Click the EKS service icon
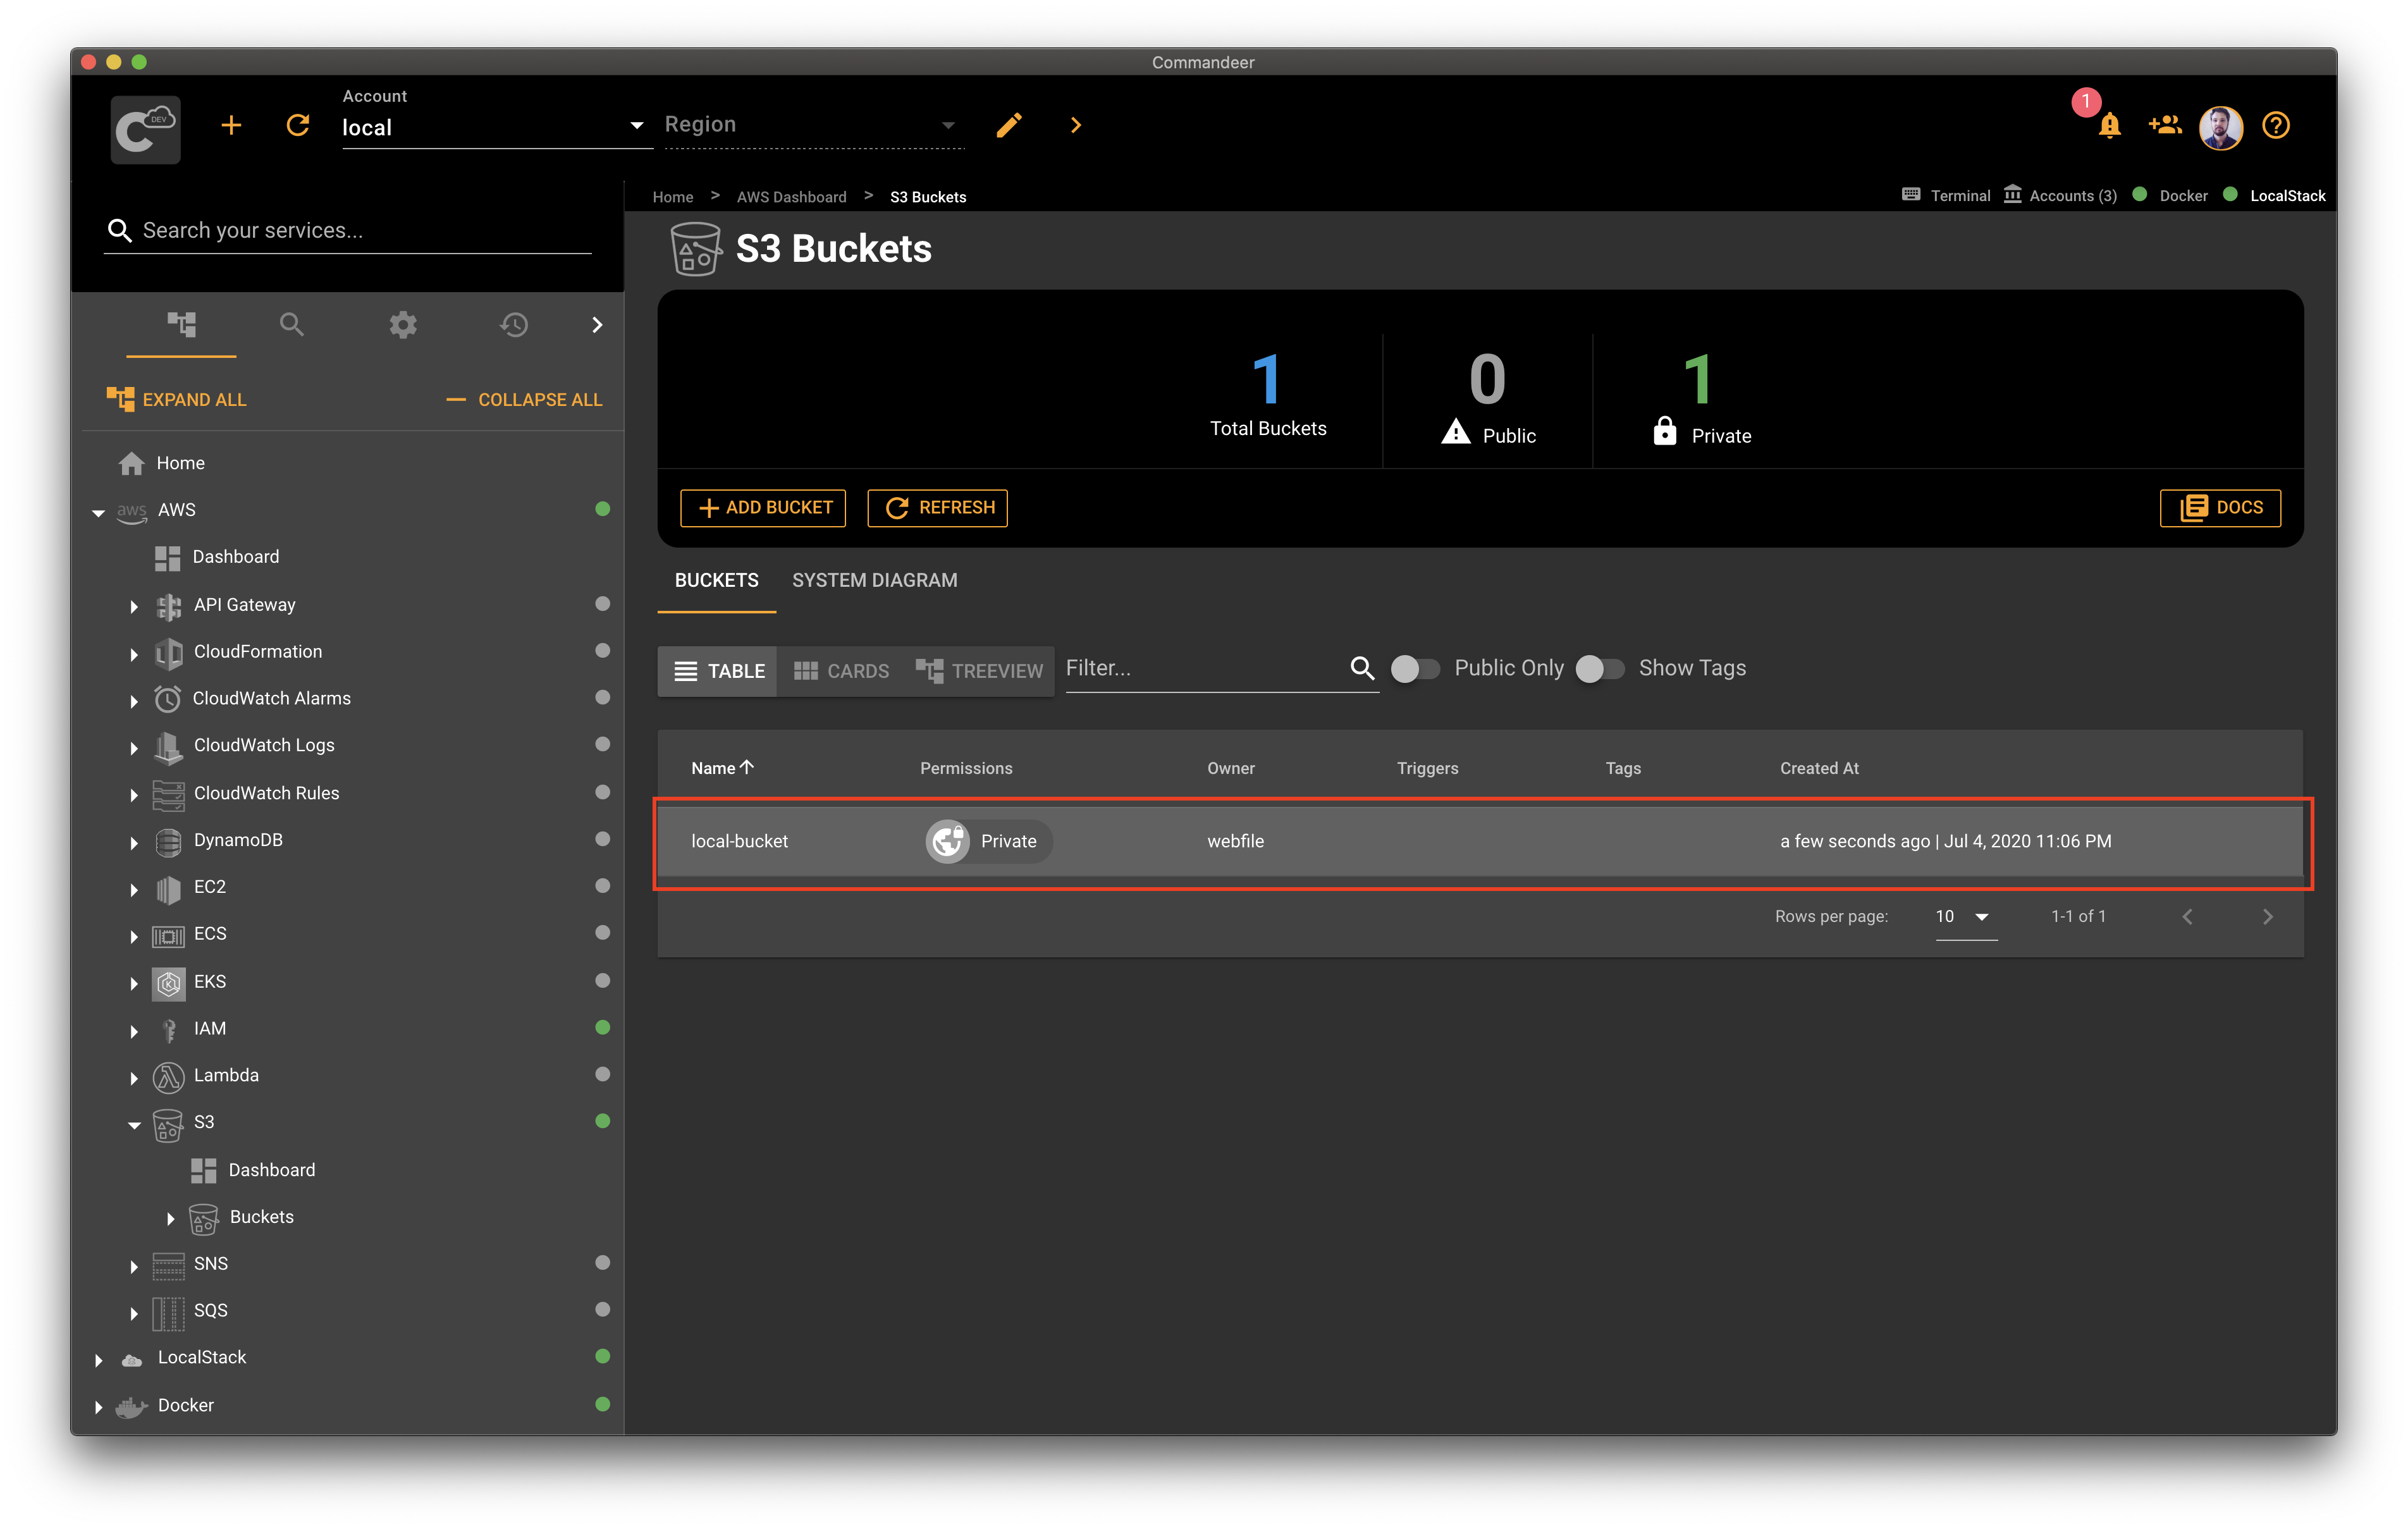Screen dimensions: 2408x1529 [168, 983]
